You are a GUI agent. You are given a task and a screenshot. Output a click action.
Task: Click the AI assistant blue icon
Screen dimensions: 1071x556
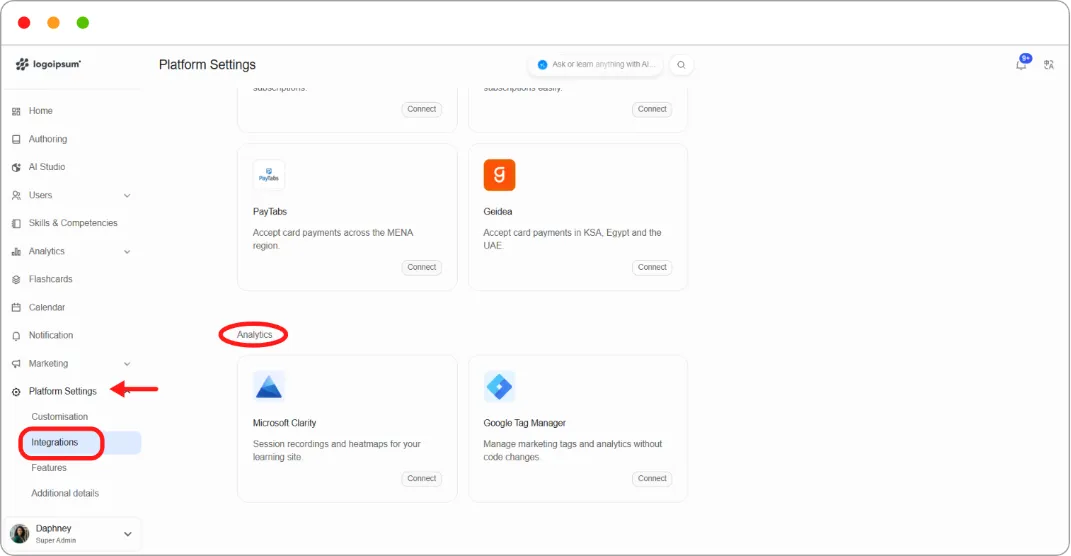coord(542,64)
